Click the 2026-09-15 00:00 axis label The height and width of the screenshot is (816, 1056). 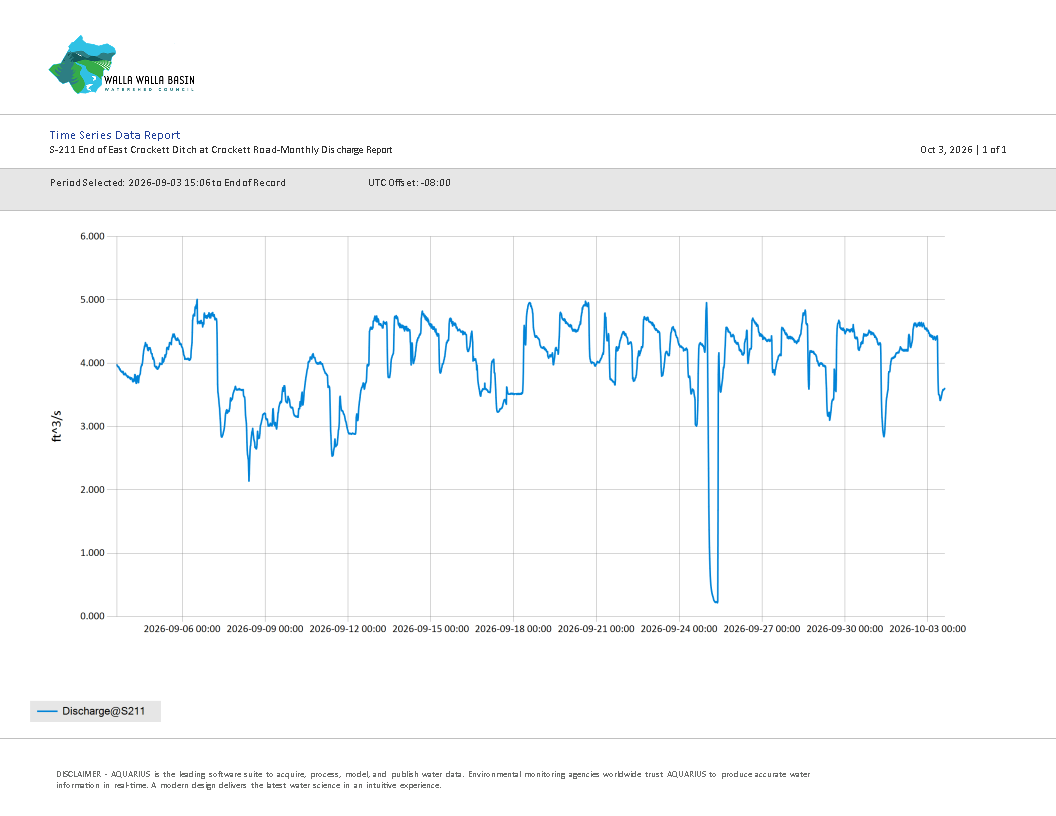point(430,628)
